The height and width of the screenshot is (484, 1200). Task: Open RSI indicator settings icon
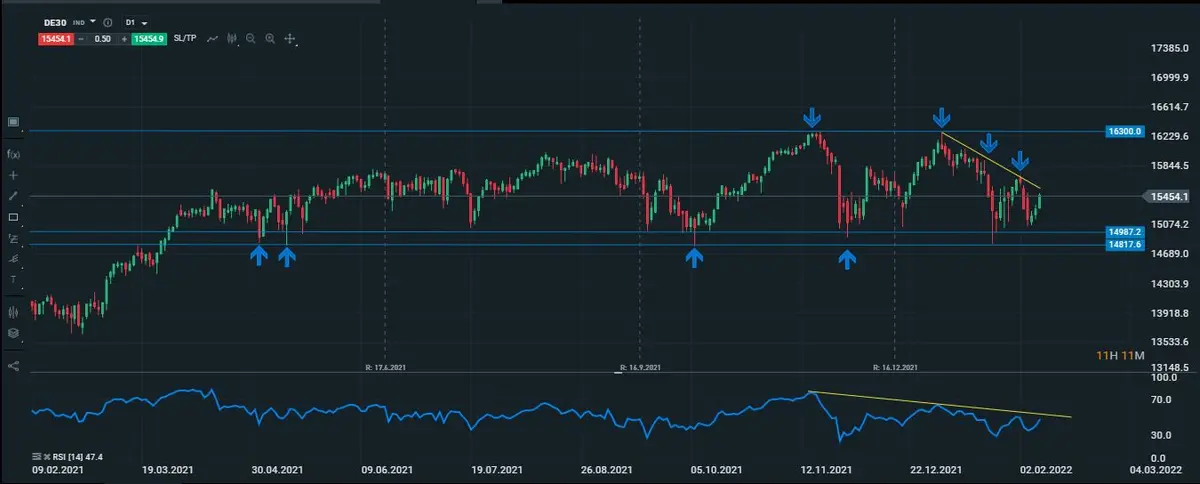pyautogui.click(x=36, y=457)
